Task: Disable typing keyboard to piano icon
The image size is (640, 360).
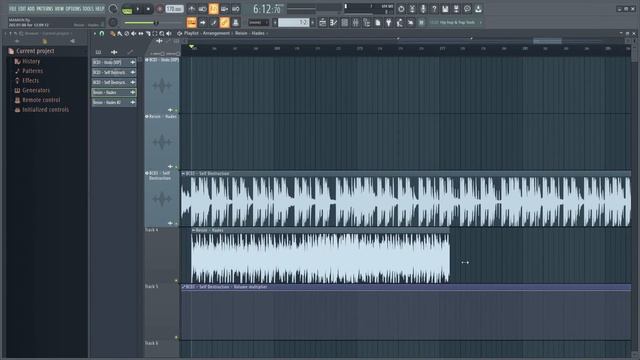Action: click(x=191, y=22)
